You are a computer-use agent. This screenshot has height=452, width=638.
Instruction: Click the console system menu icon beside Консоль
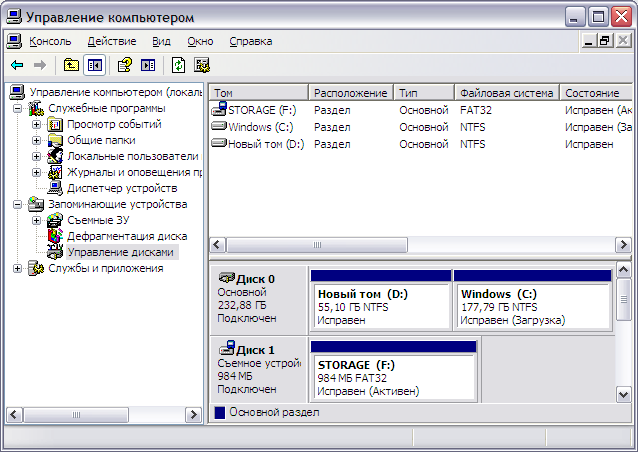(x=14, y=41)
